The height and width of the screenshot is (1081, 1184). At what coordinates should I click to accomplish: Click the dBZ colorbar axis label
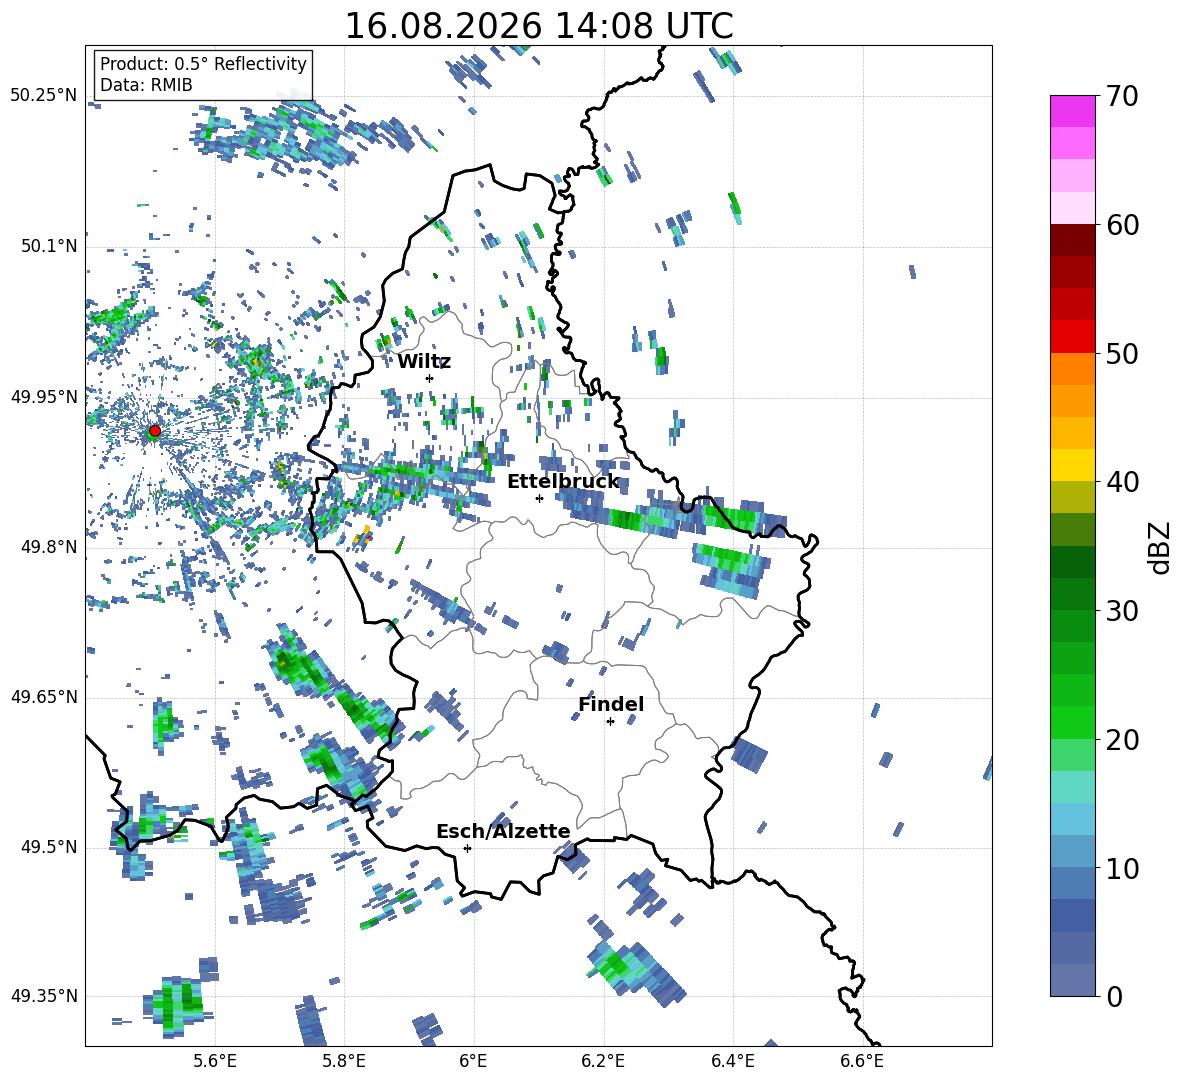pyautogui.click(x=1160, y=547)
